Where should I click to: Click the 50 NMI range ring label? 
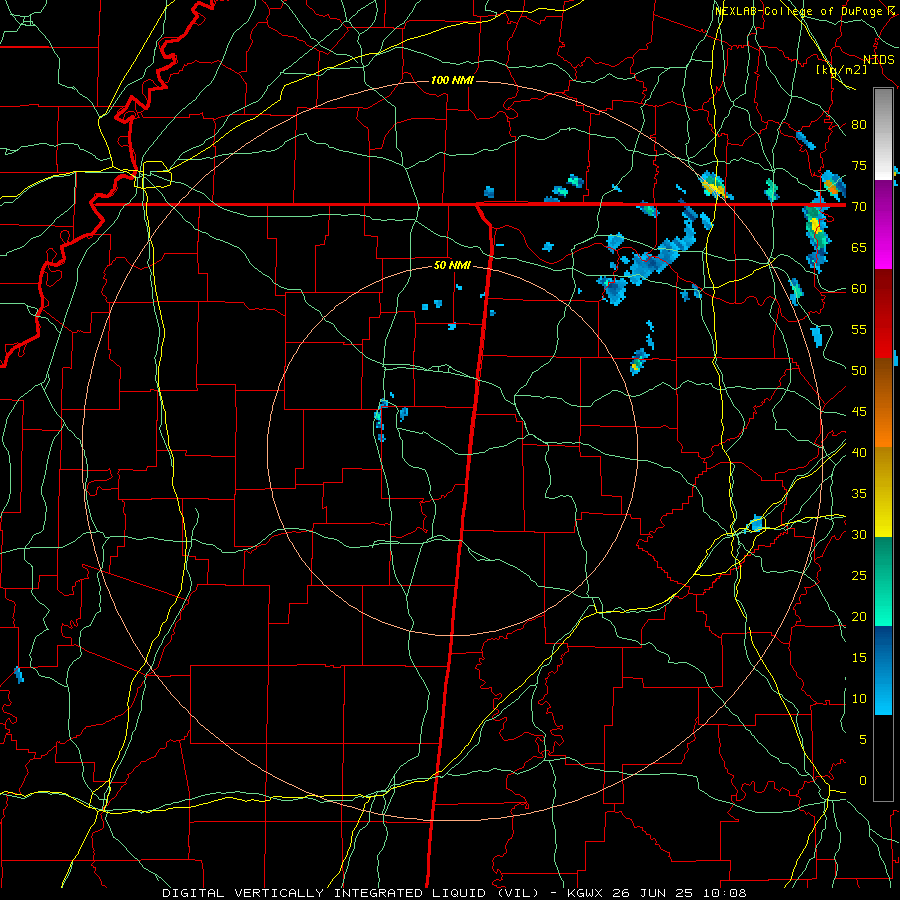pos(452,265)
